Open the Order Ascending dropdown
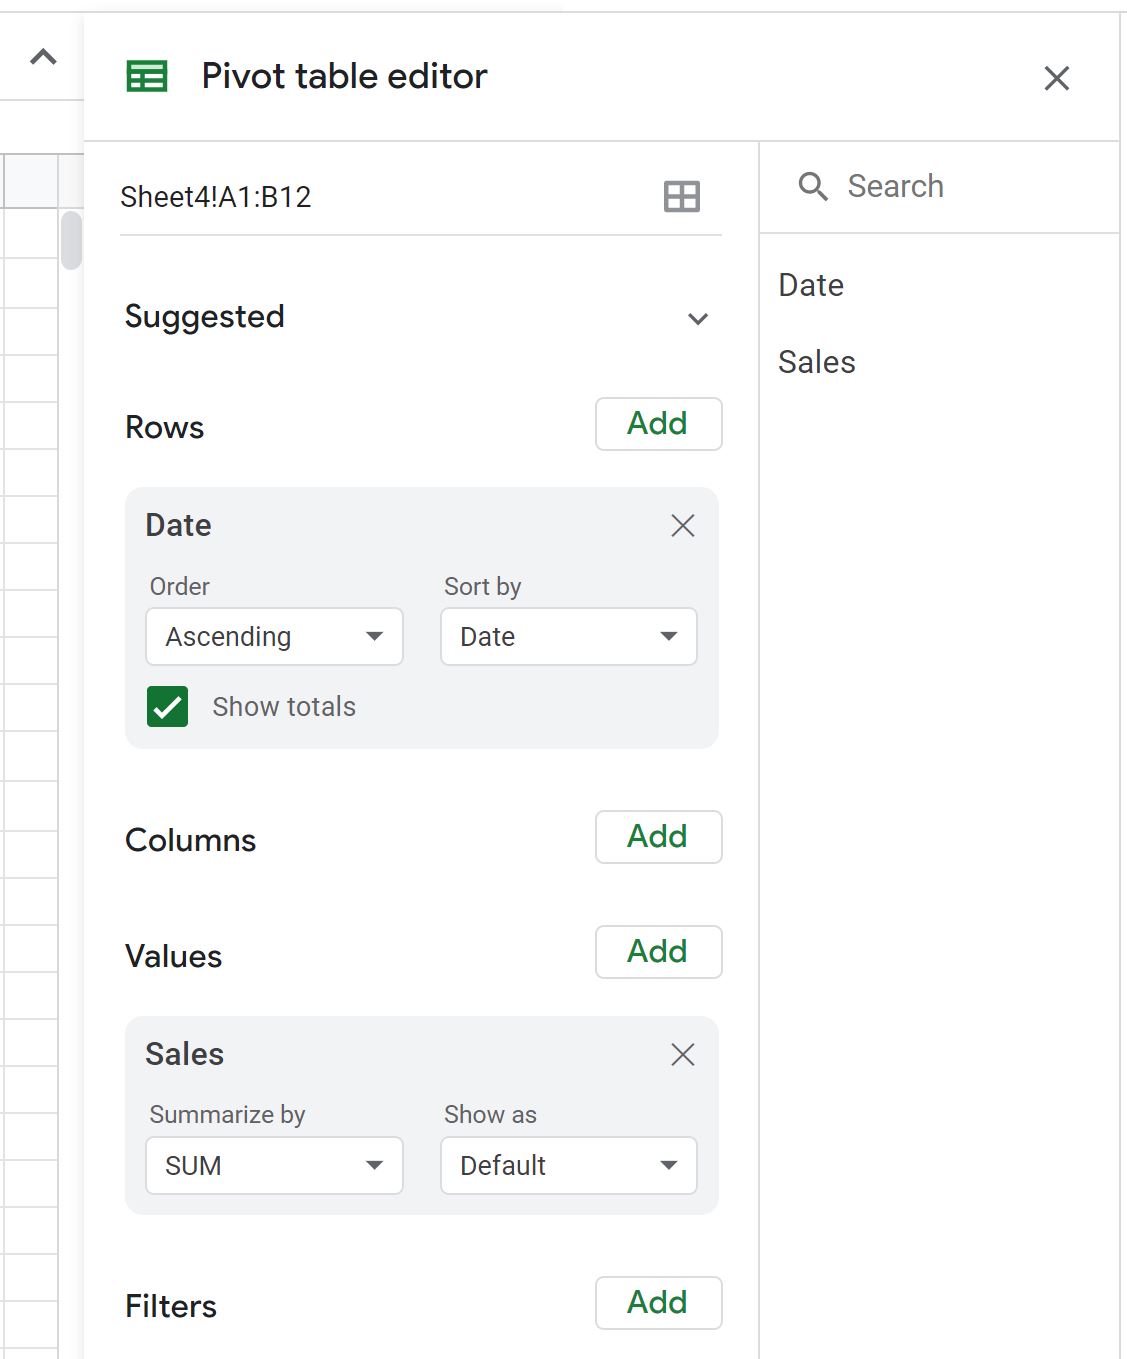The width and height of the screenshot is (1127, 1359). coord(274,637)
